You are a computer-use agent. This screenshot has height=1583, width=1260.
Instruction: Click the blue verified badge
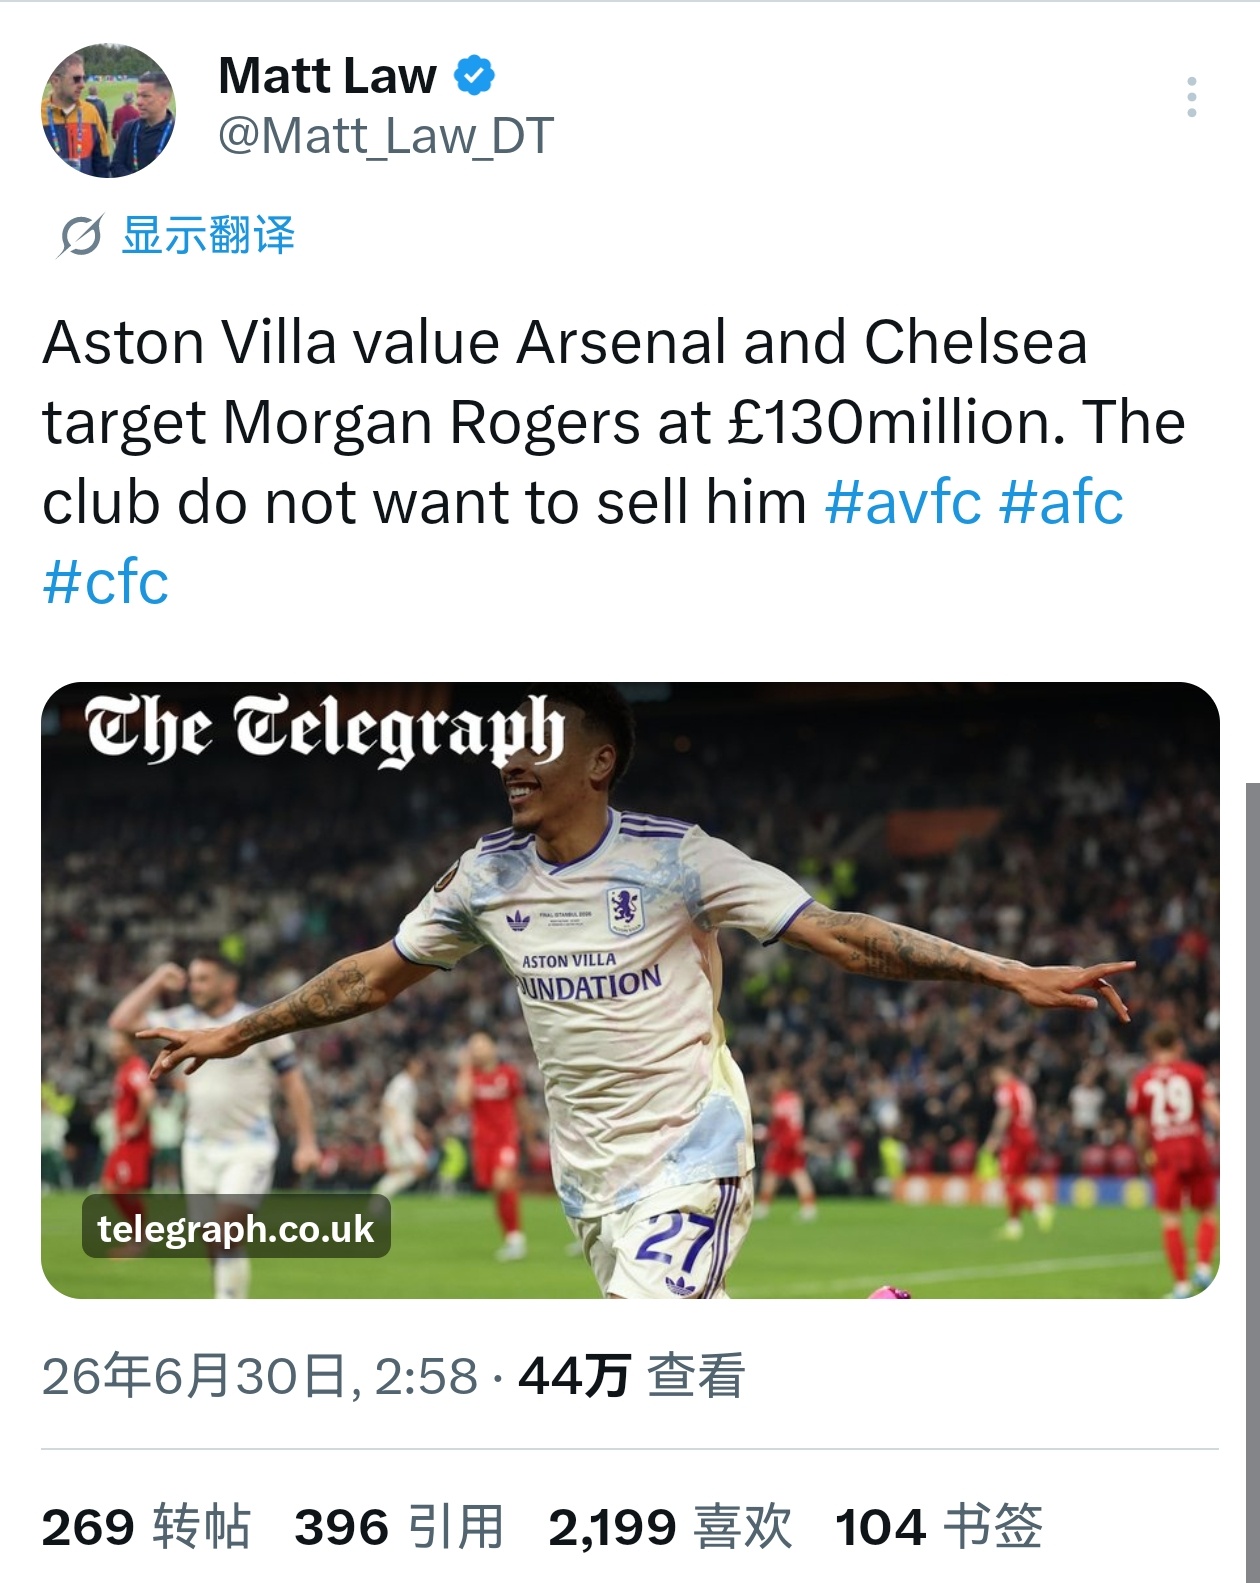[475, 75]
